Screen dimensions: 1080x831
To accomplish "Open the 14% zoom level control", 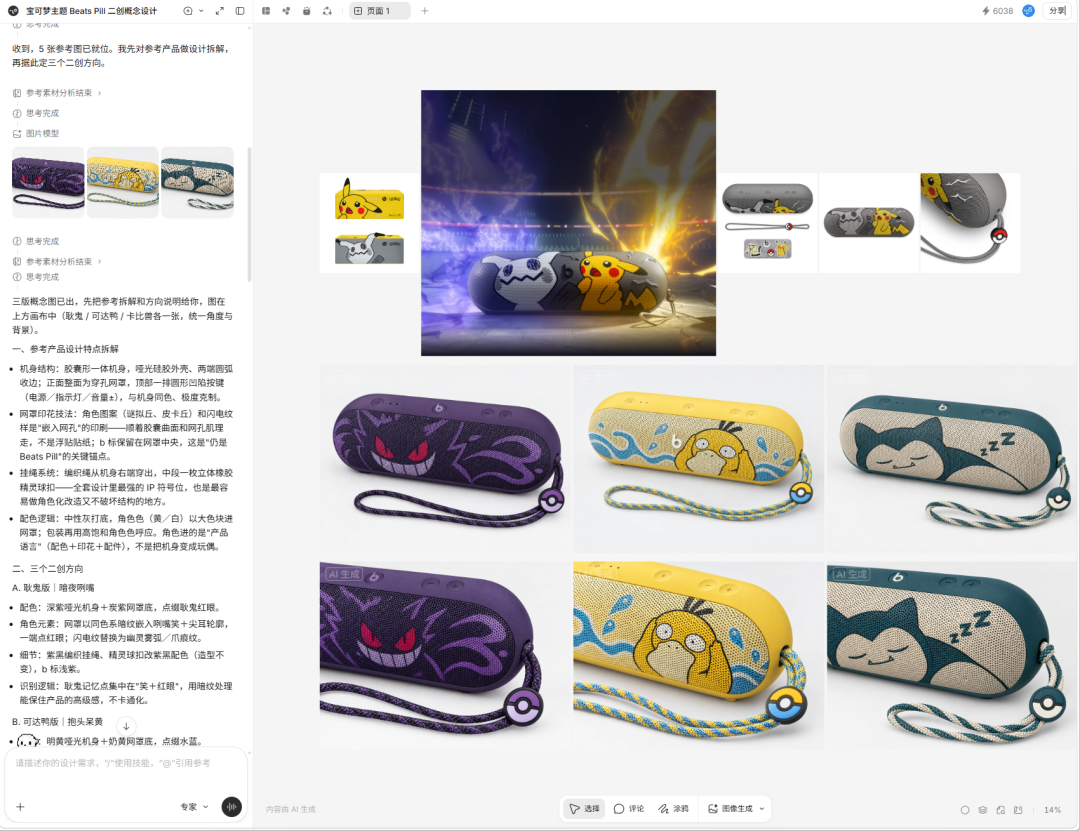I will pos(1052,810).
